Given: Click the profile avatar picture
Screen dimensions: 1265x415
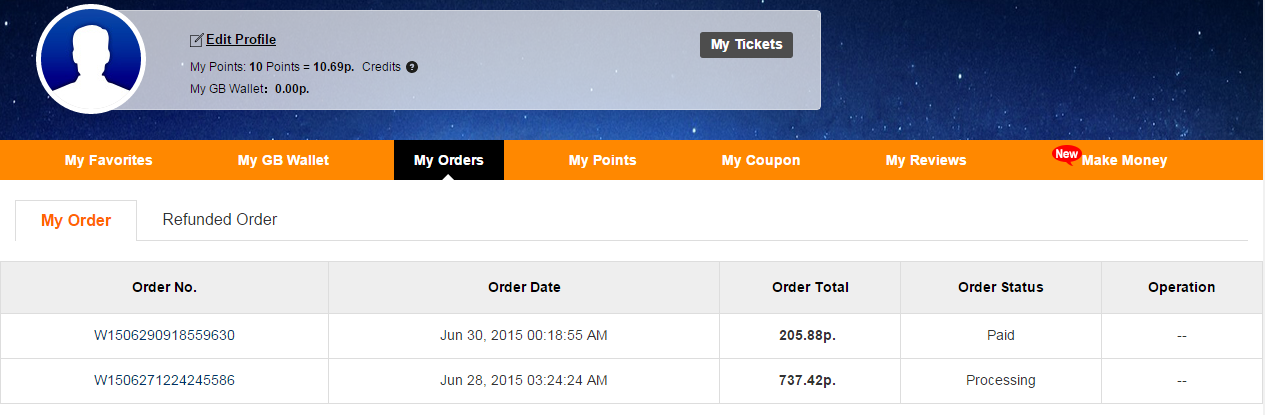Looking at the screenshot, I should coord(91,59).
